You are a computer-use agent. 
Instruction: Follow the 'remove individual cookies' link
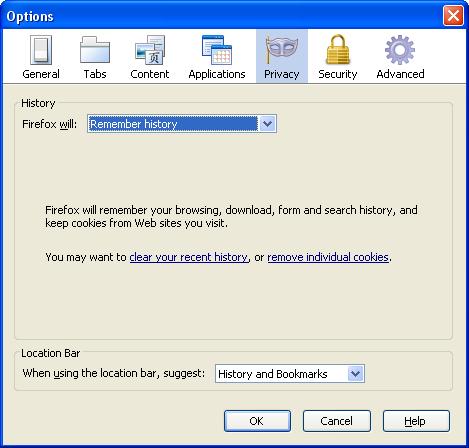tap(328, 257)
